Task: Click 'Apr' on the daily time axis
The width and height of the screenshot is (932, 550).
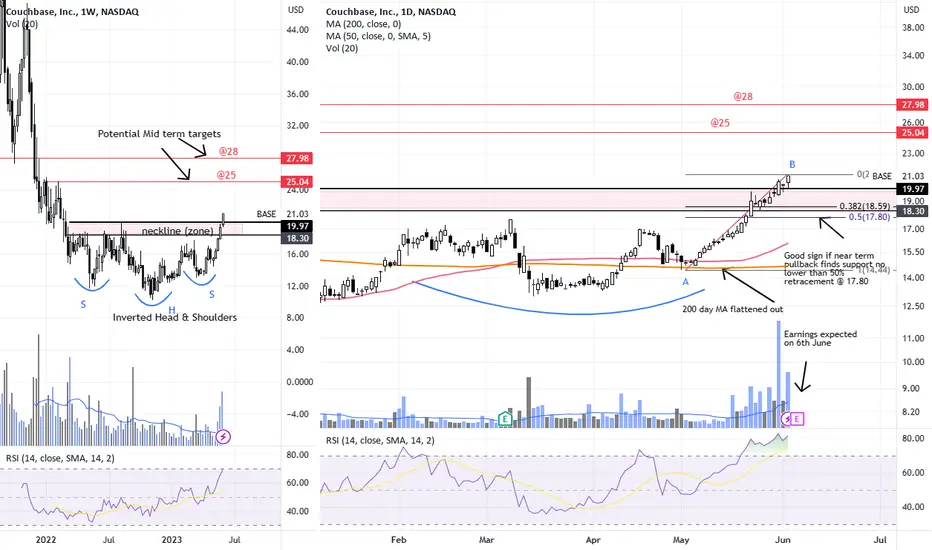Action: (x=593, y=539)
